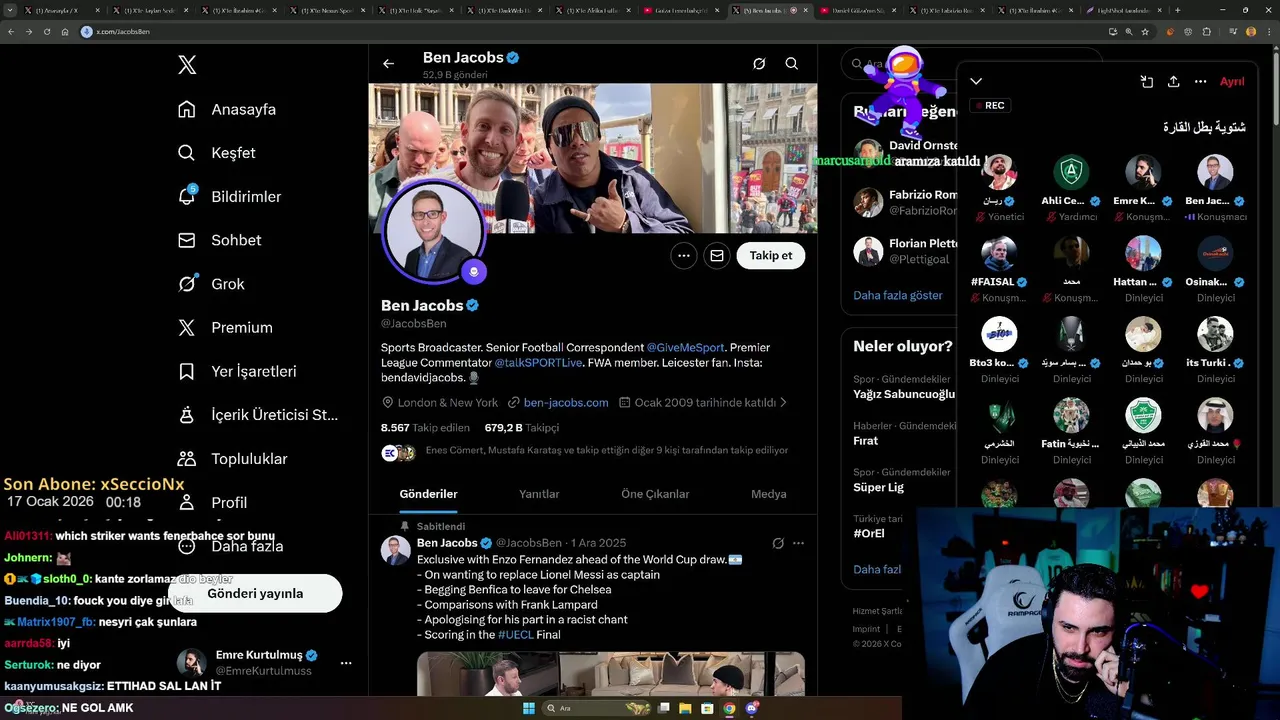Reload the page in Chrome
This screenshot has height=720, width=1280.
pos(46,31)
